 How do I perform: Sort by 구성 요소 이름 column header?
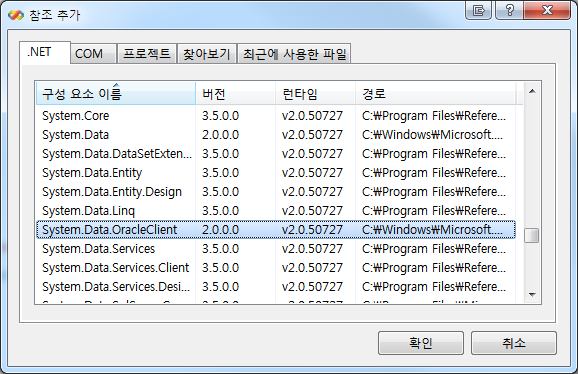pyautogui.click(x=116, y=94)
